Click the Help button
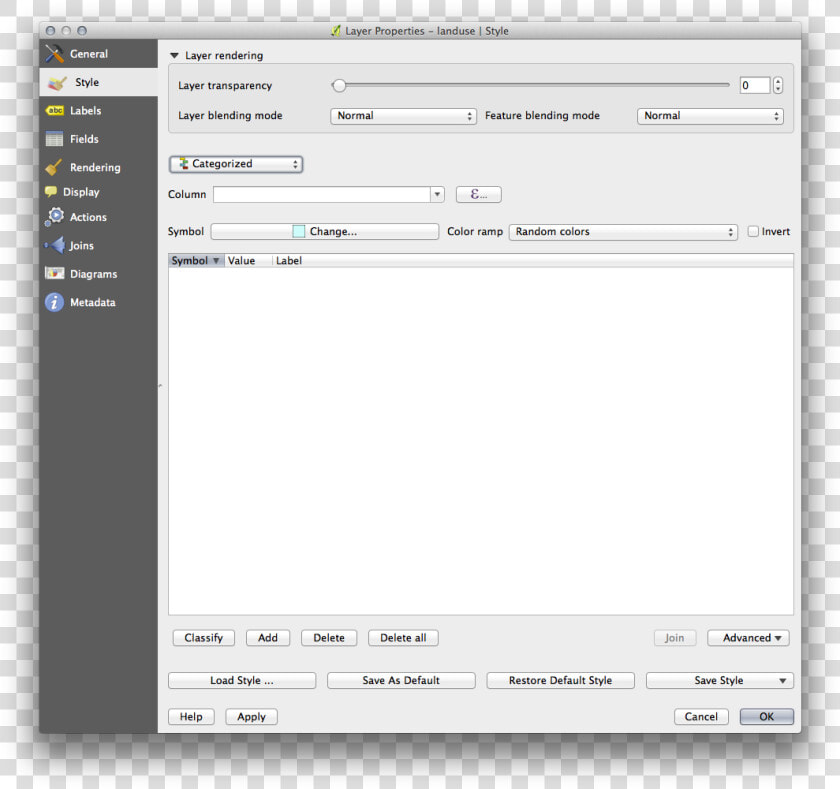The width and height of the screenshot is (840, 789). (x=191, y=717)
